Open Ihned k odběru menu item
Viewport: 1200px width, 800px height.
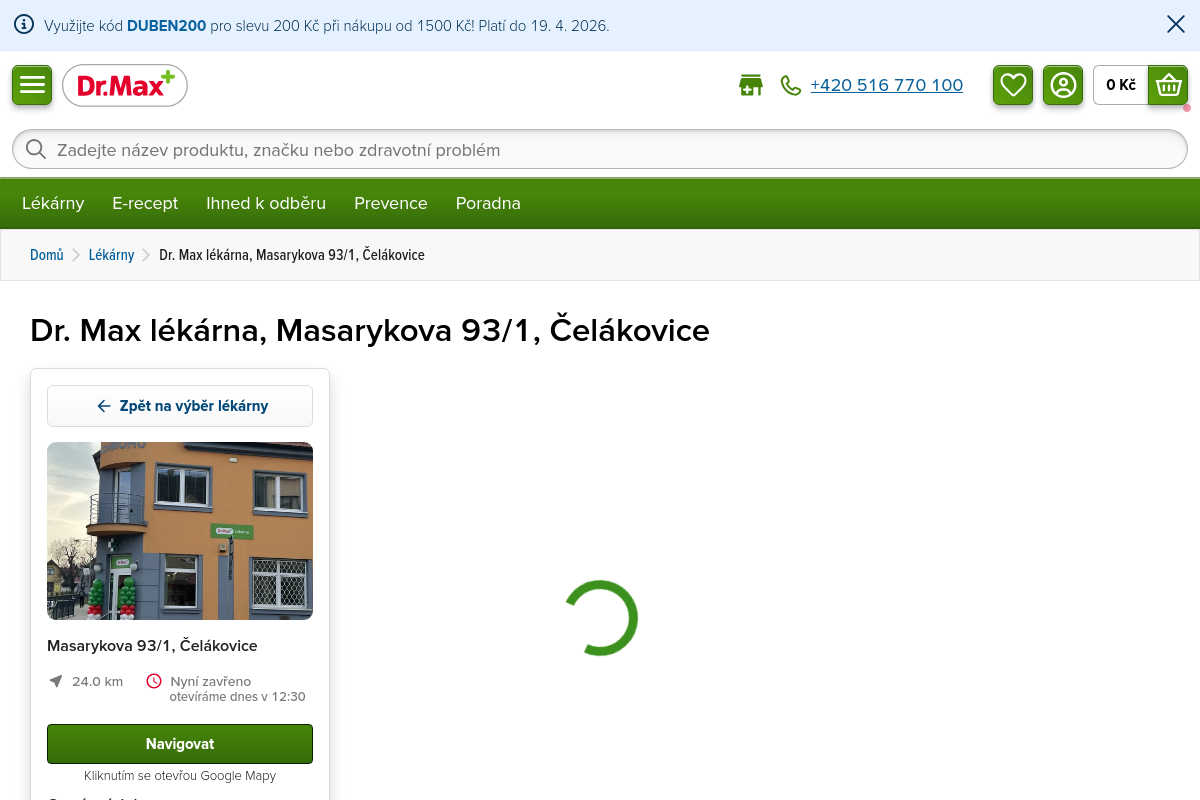[266, 203]
